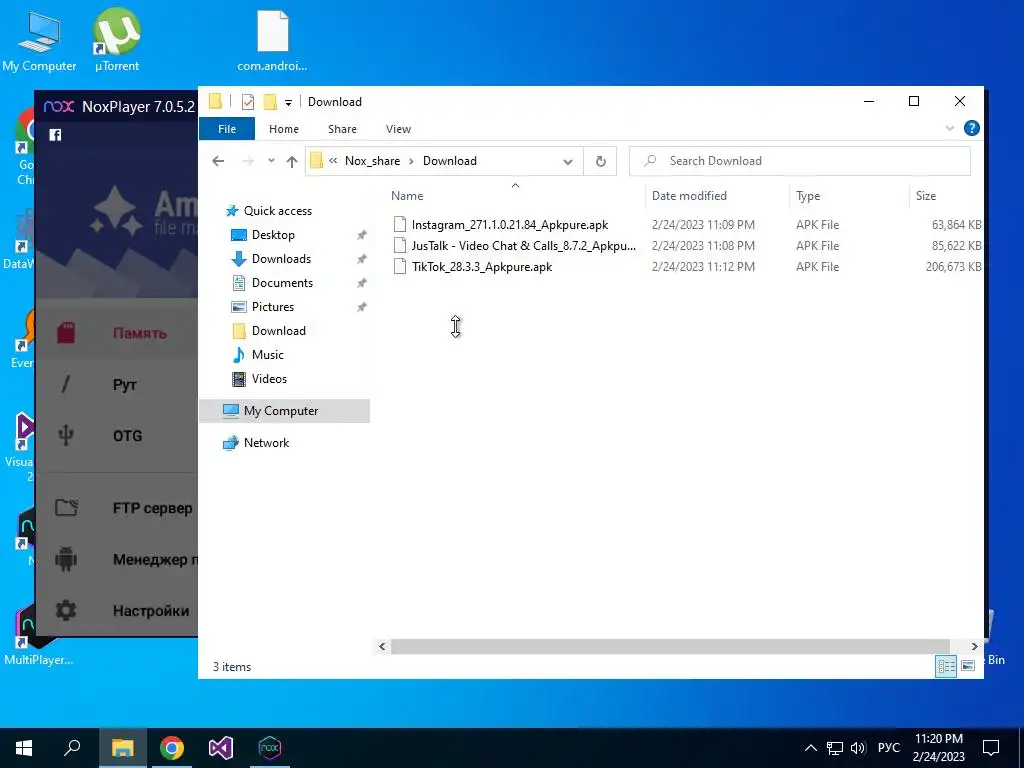The image size is (1024, 768).
Task: Select Music in navigation pane
Action: pos(267,355)
